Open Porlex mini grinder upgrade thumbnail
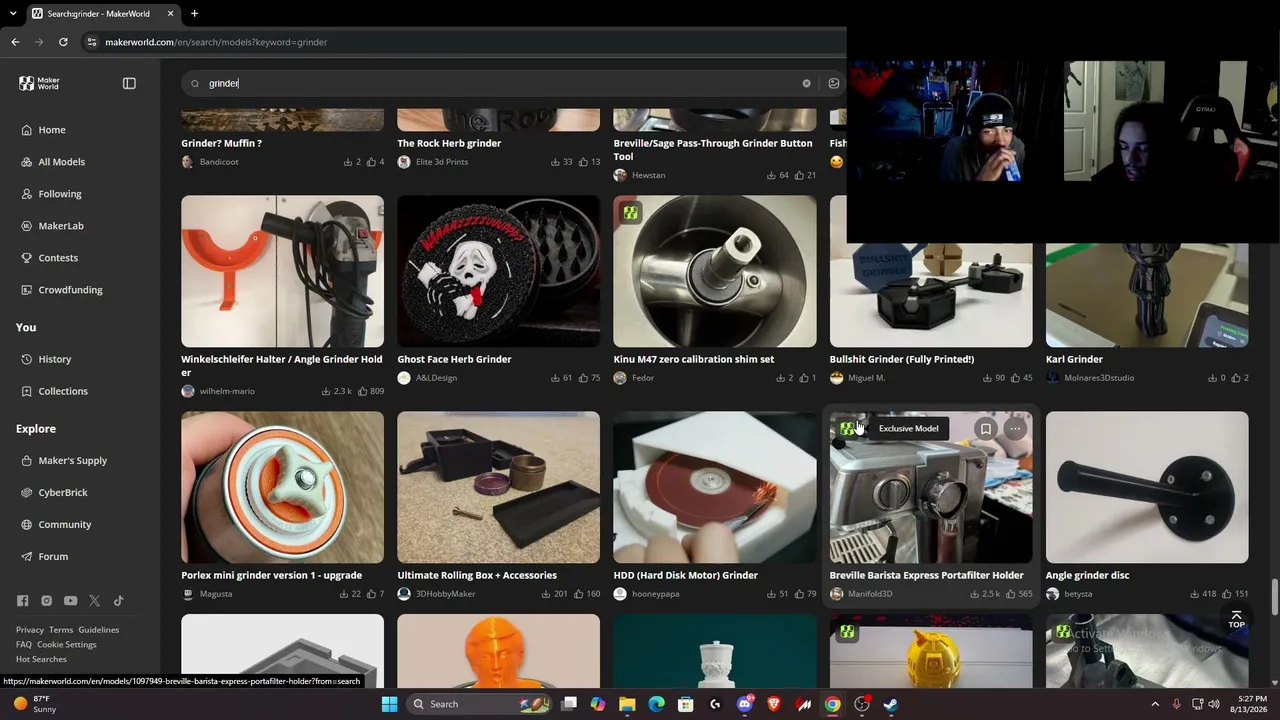The height and width of the screenshot is (720, 1280). pyautogui.click(x=282, y=487)
